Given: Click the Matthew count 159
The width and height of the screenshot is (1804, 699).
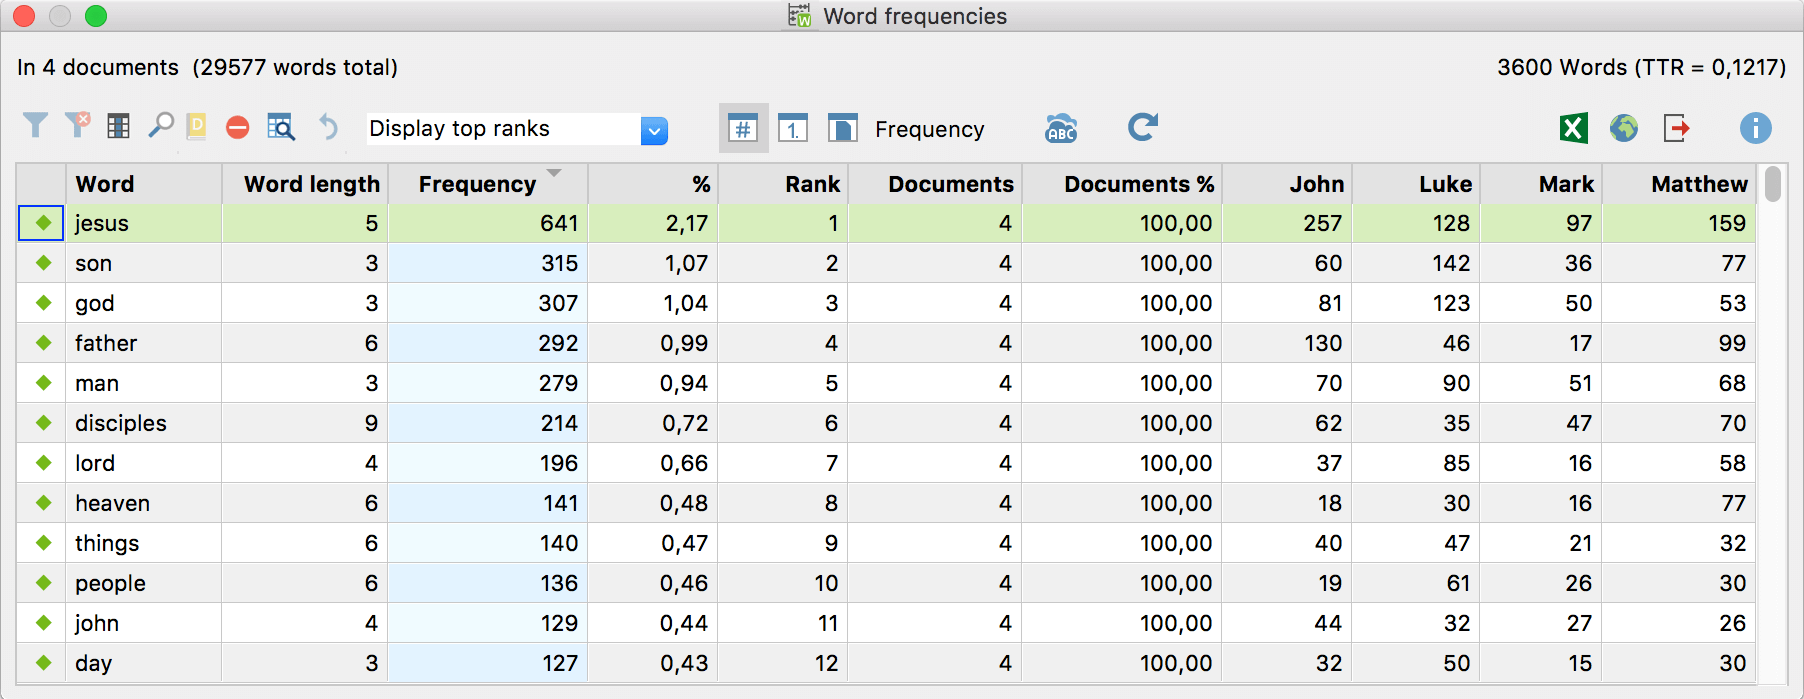Looking at the screenshot, I should click(1727, 223).
